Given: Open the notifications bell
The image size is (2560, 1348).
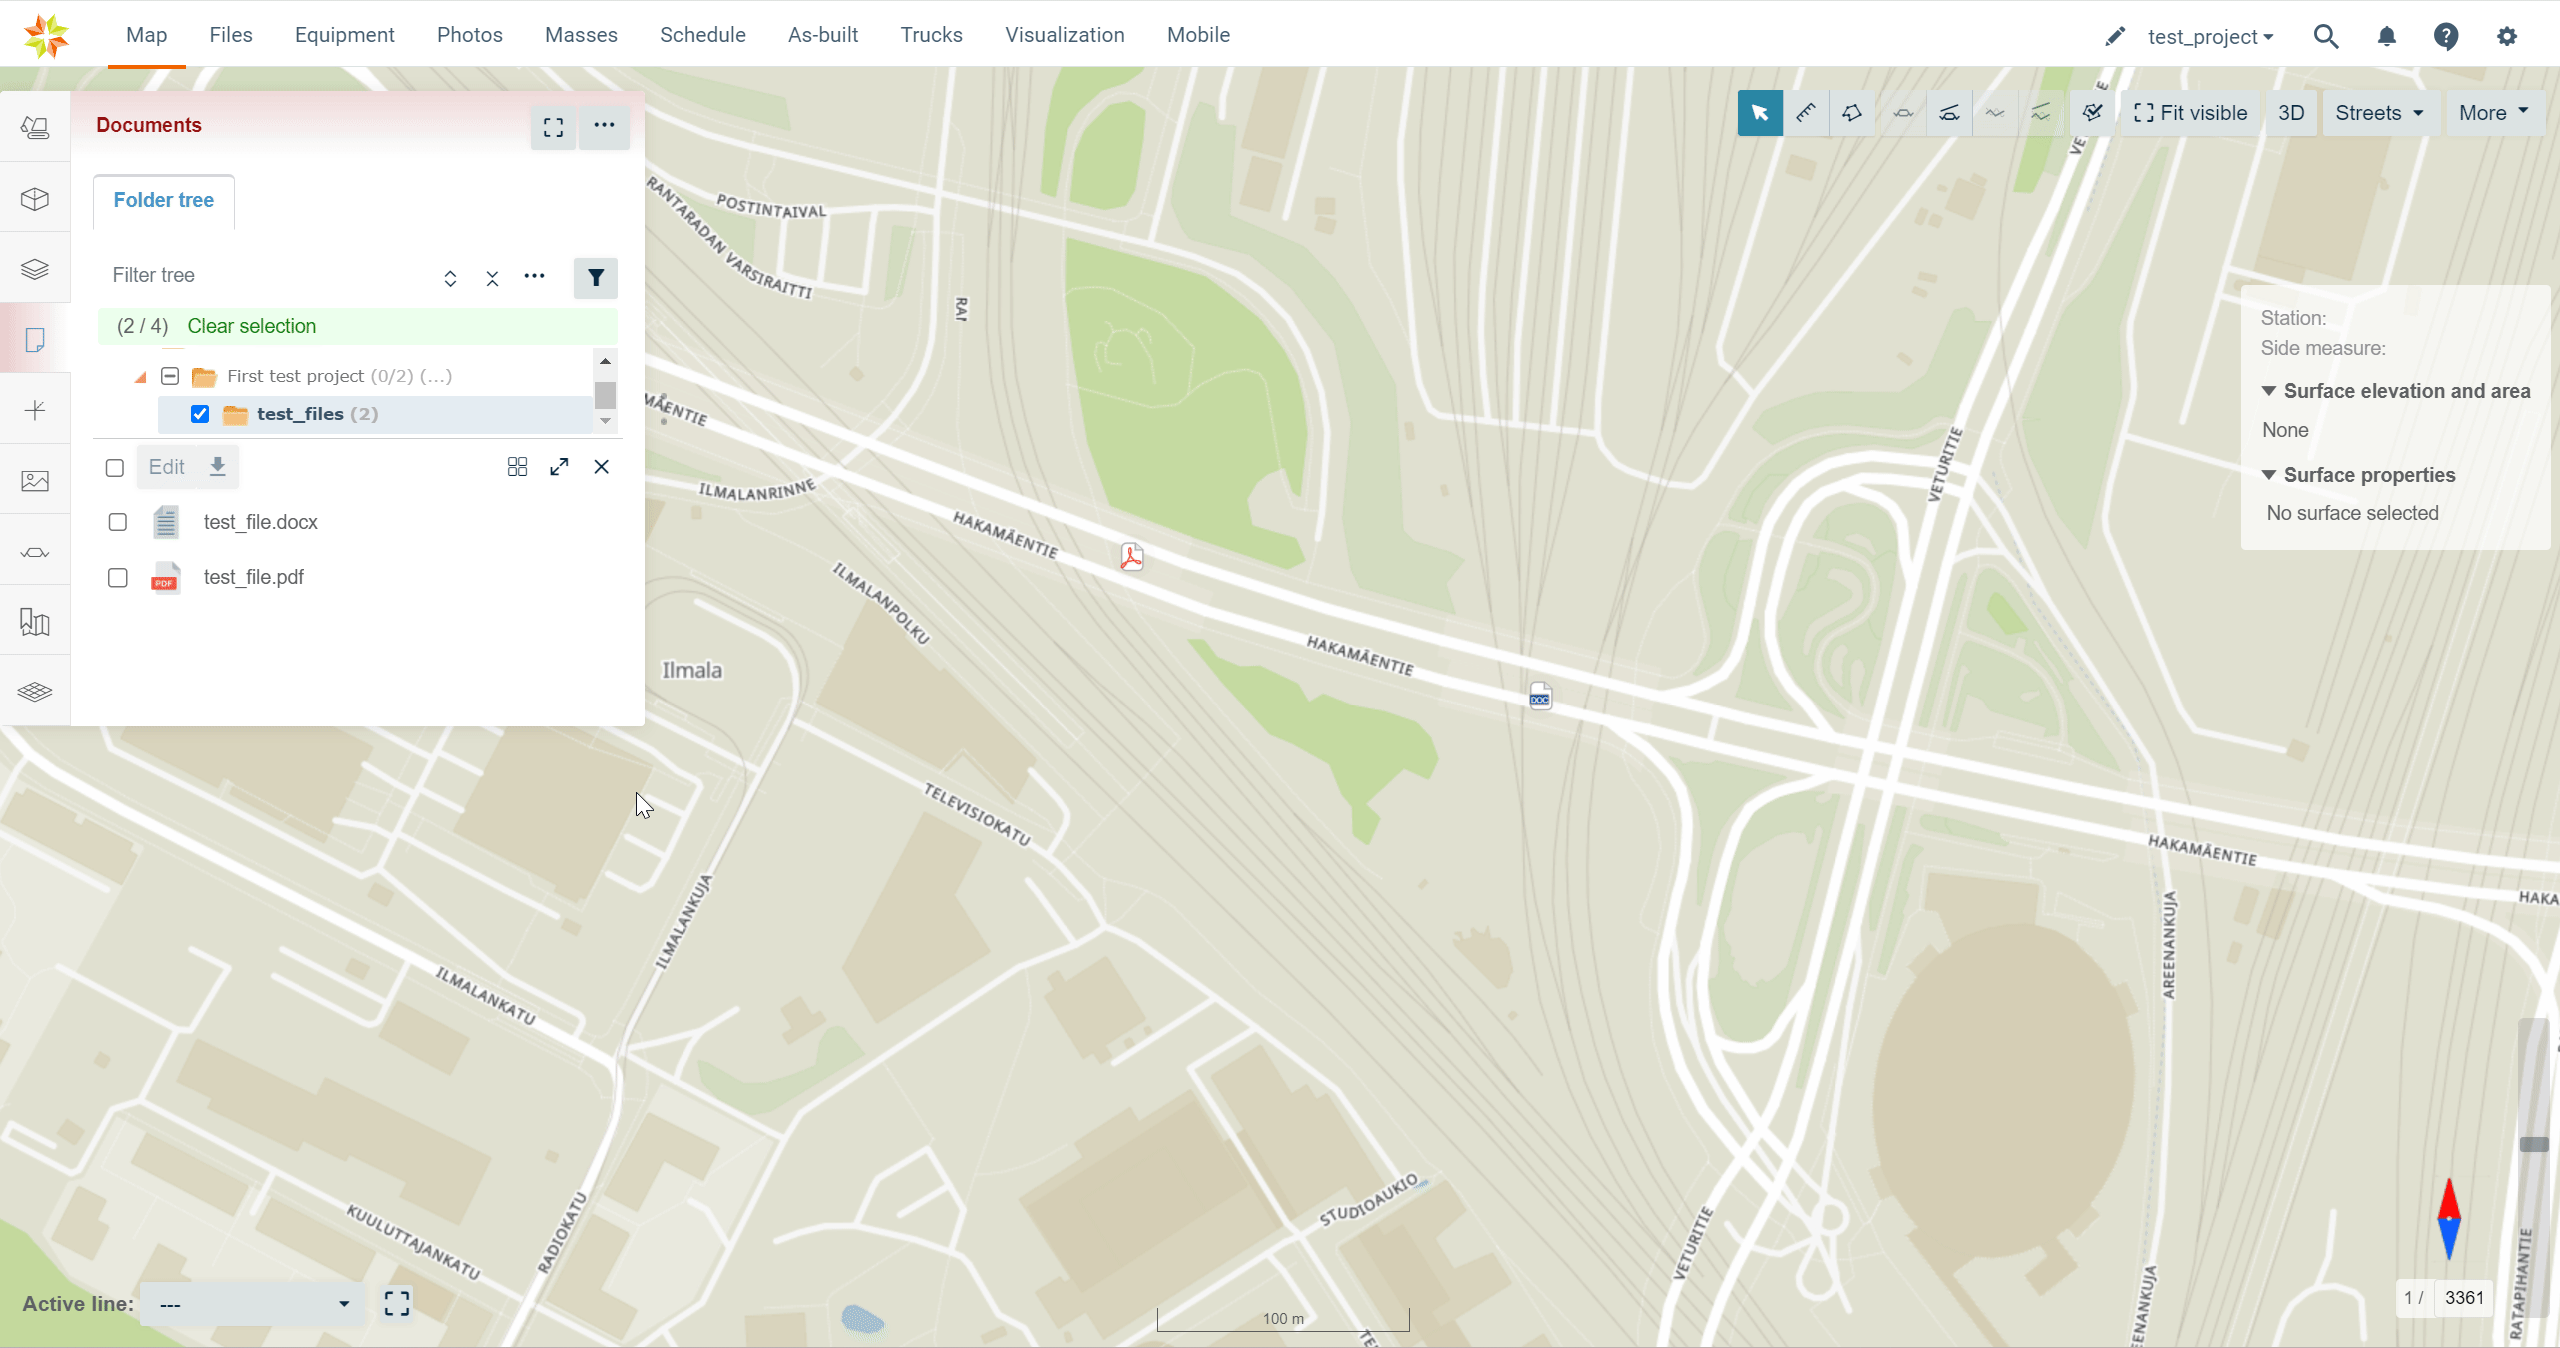Looking at the screenshot, I should pyautogui.click(x=2386, y=37).
